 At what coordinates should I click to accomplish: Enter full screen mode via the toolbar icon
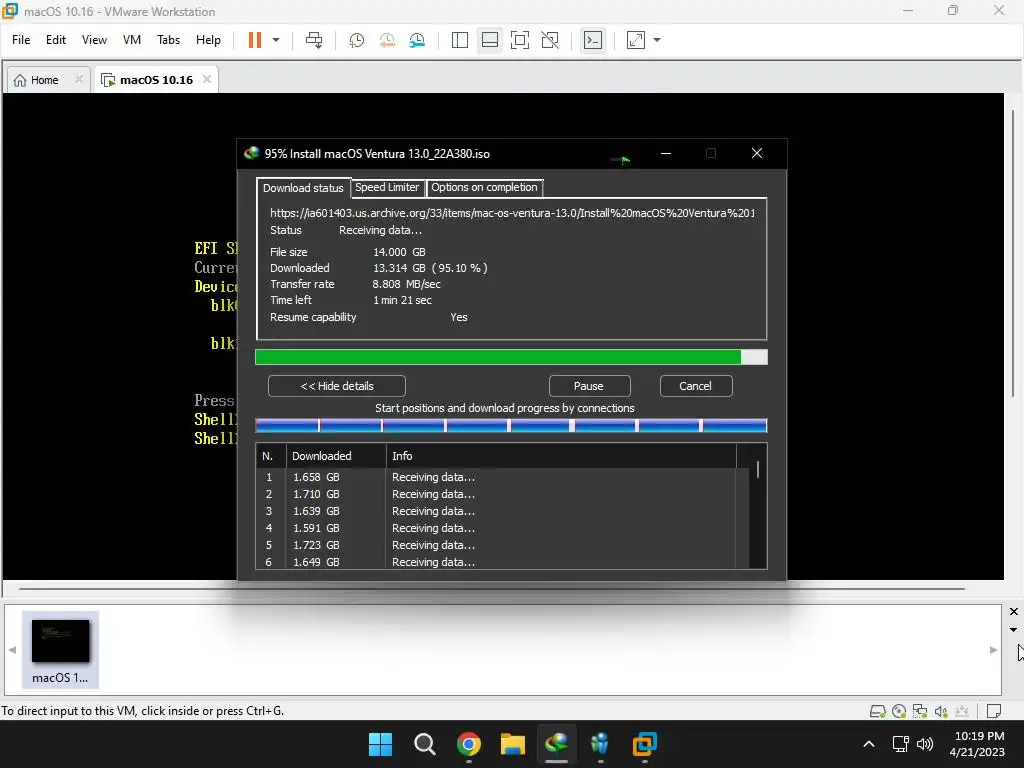click(520, 40)
